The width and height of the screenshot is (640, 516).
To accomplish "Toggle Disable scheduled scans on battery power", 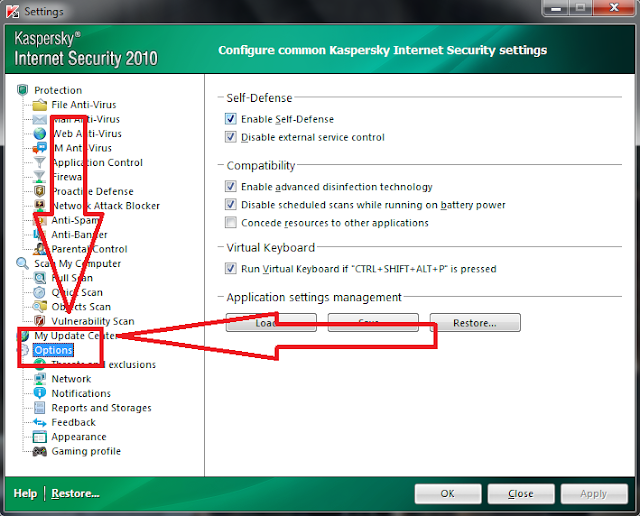I will 231,205.
